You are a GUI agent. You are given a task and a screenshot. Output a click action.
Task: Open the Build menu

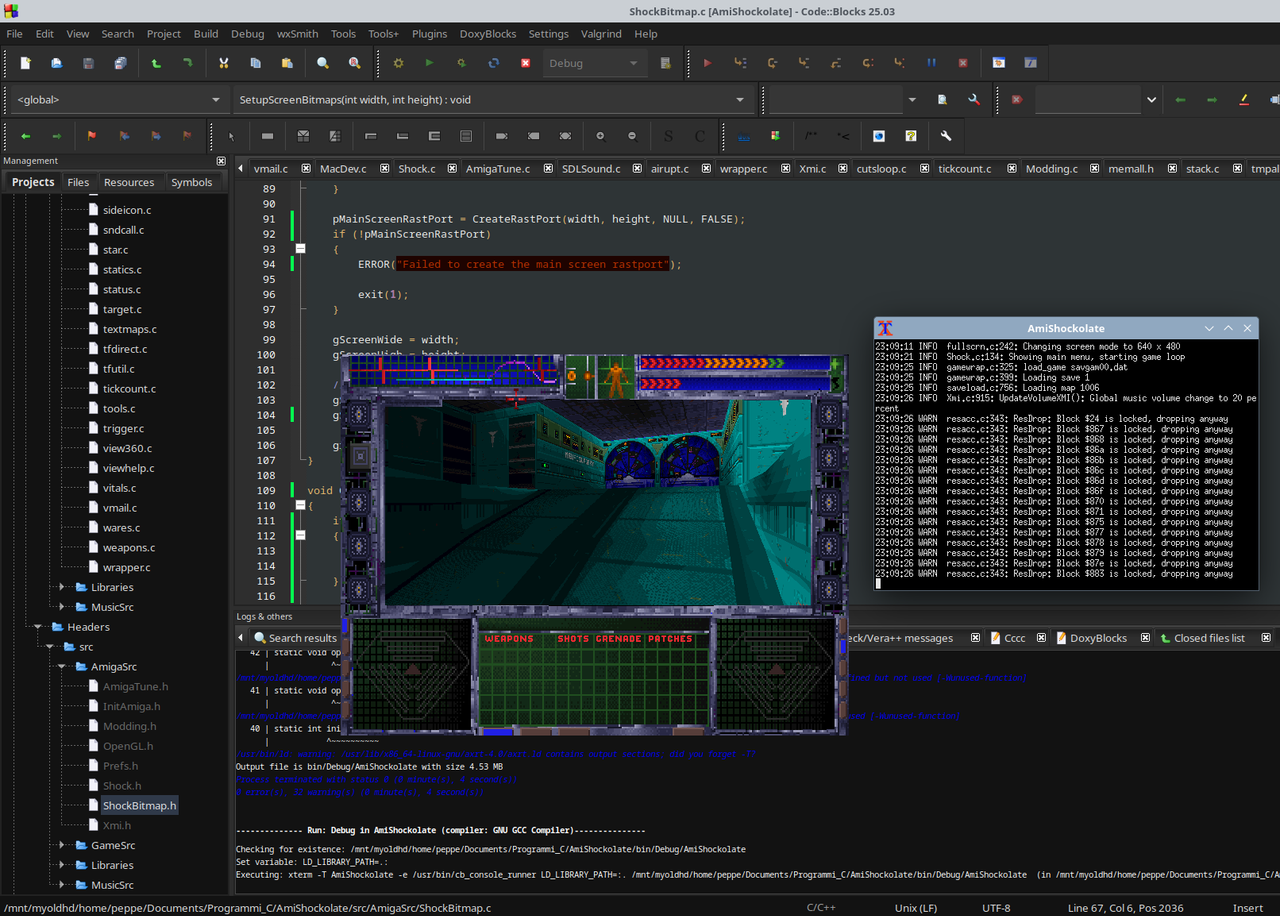(206, 34)
